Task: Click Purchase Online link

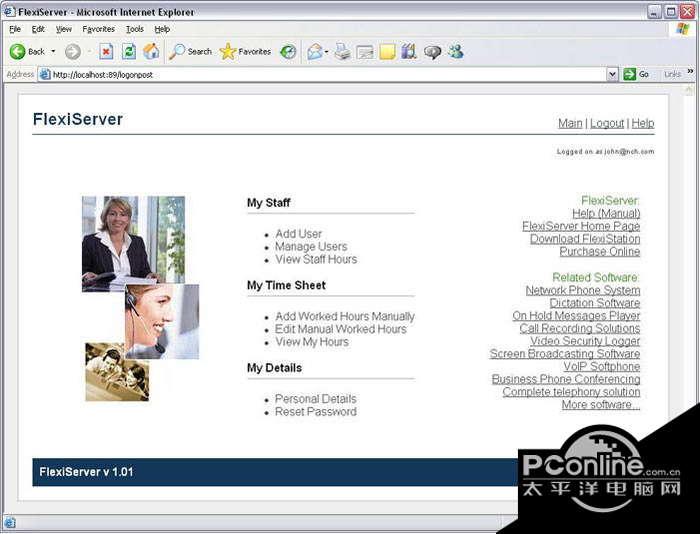Action: click(600, 251)
